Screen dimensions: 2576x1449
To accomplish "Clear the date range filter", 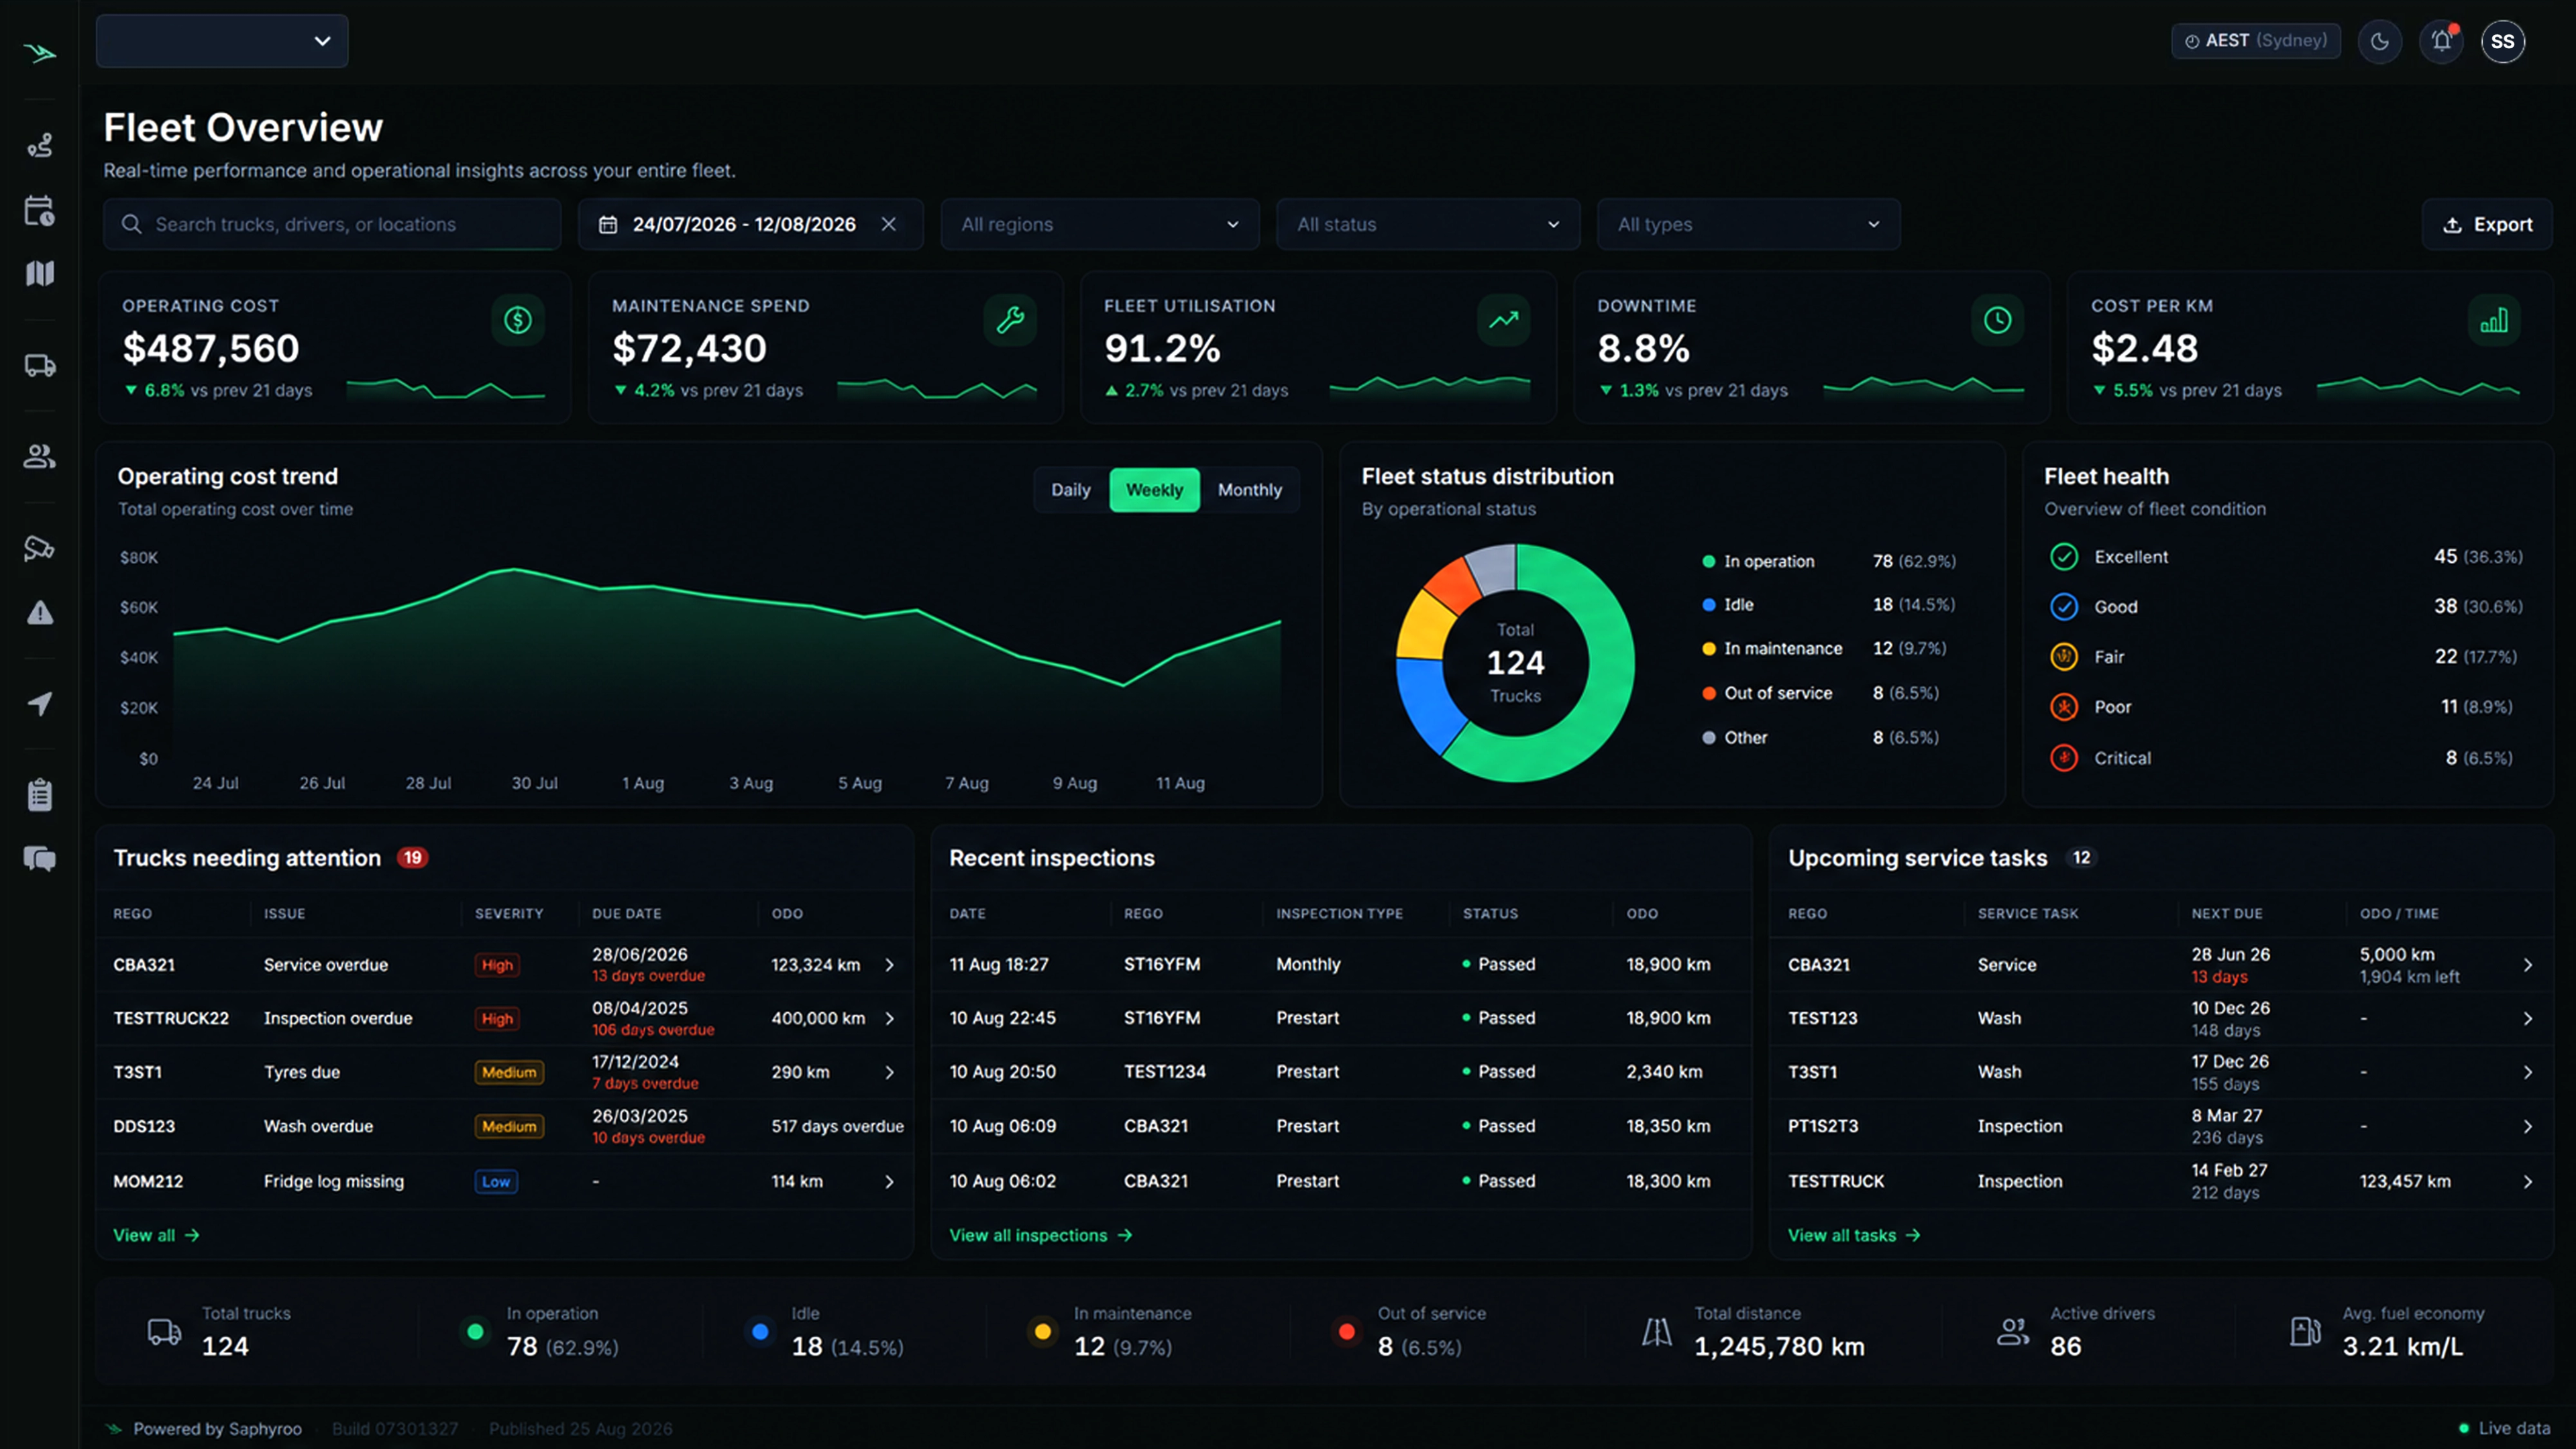I will [x=888, y=224].
